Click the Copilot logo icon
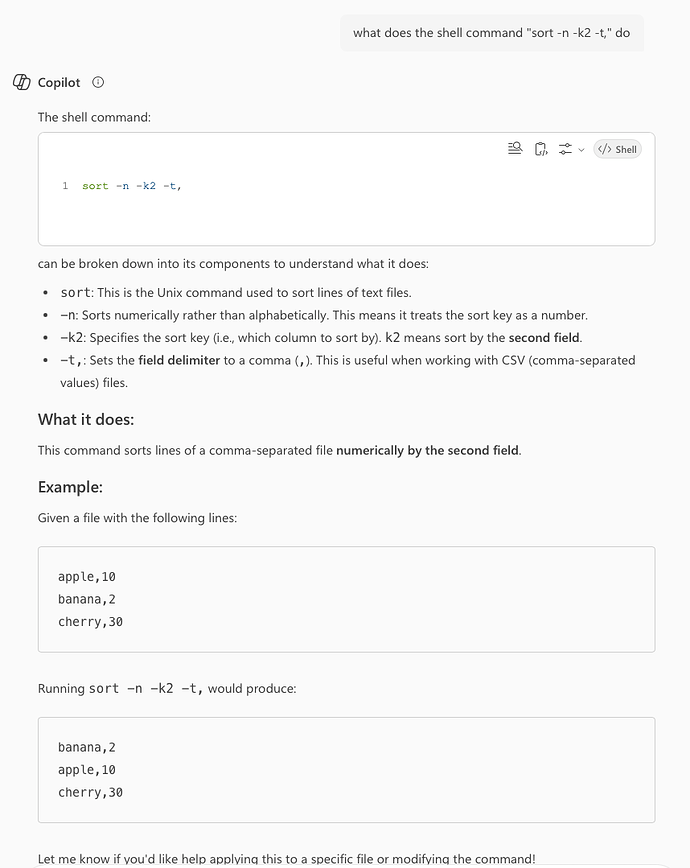The image size is (690, 868). point(21,82)
